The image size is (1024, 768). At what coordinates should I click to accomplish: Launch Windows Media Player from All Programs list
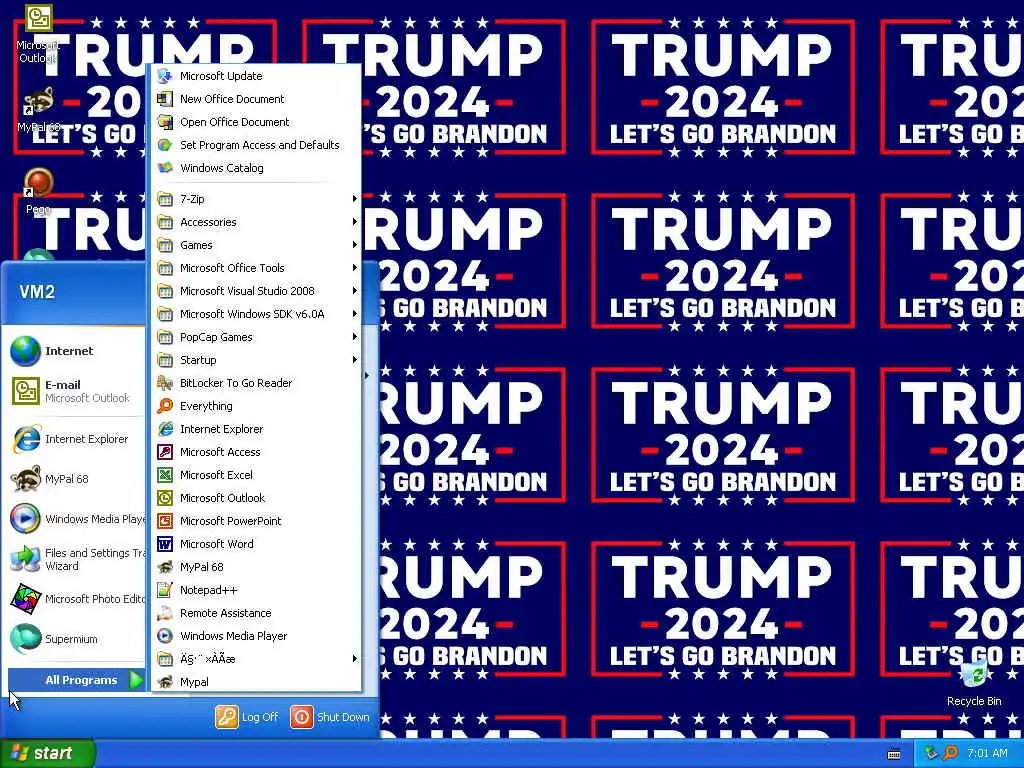click(x=256, y=636)
